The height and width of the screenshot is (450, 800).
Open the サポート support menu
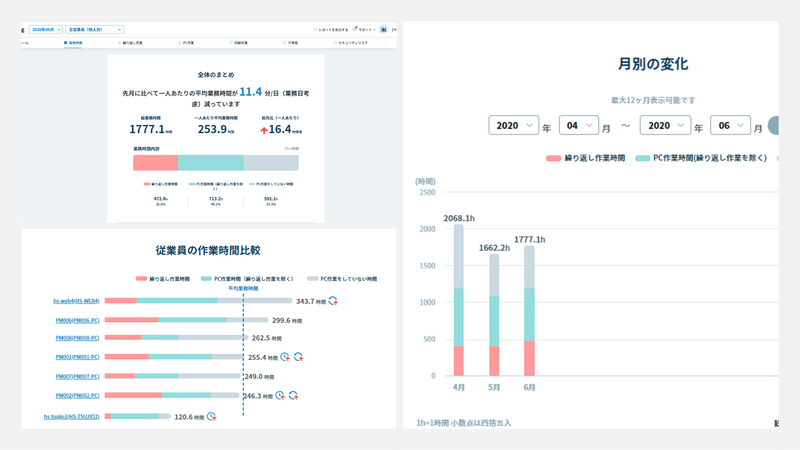coord(364,30)
